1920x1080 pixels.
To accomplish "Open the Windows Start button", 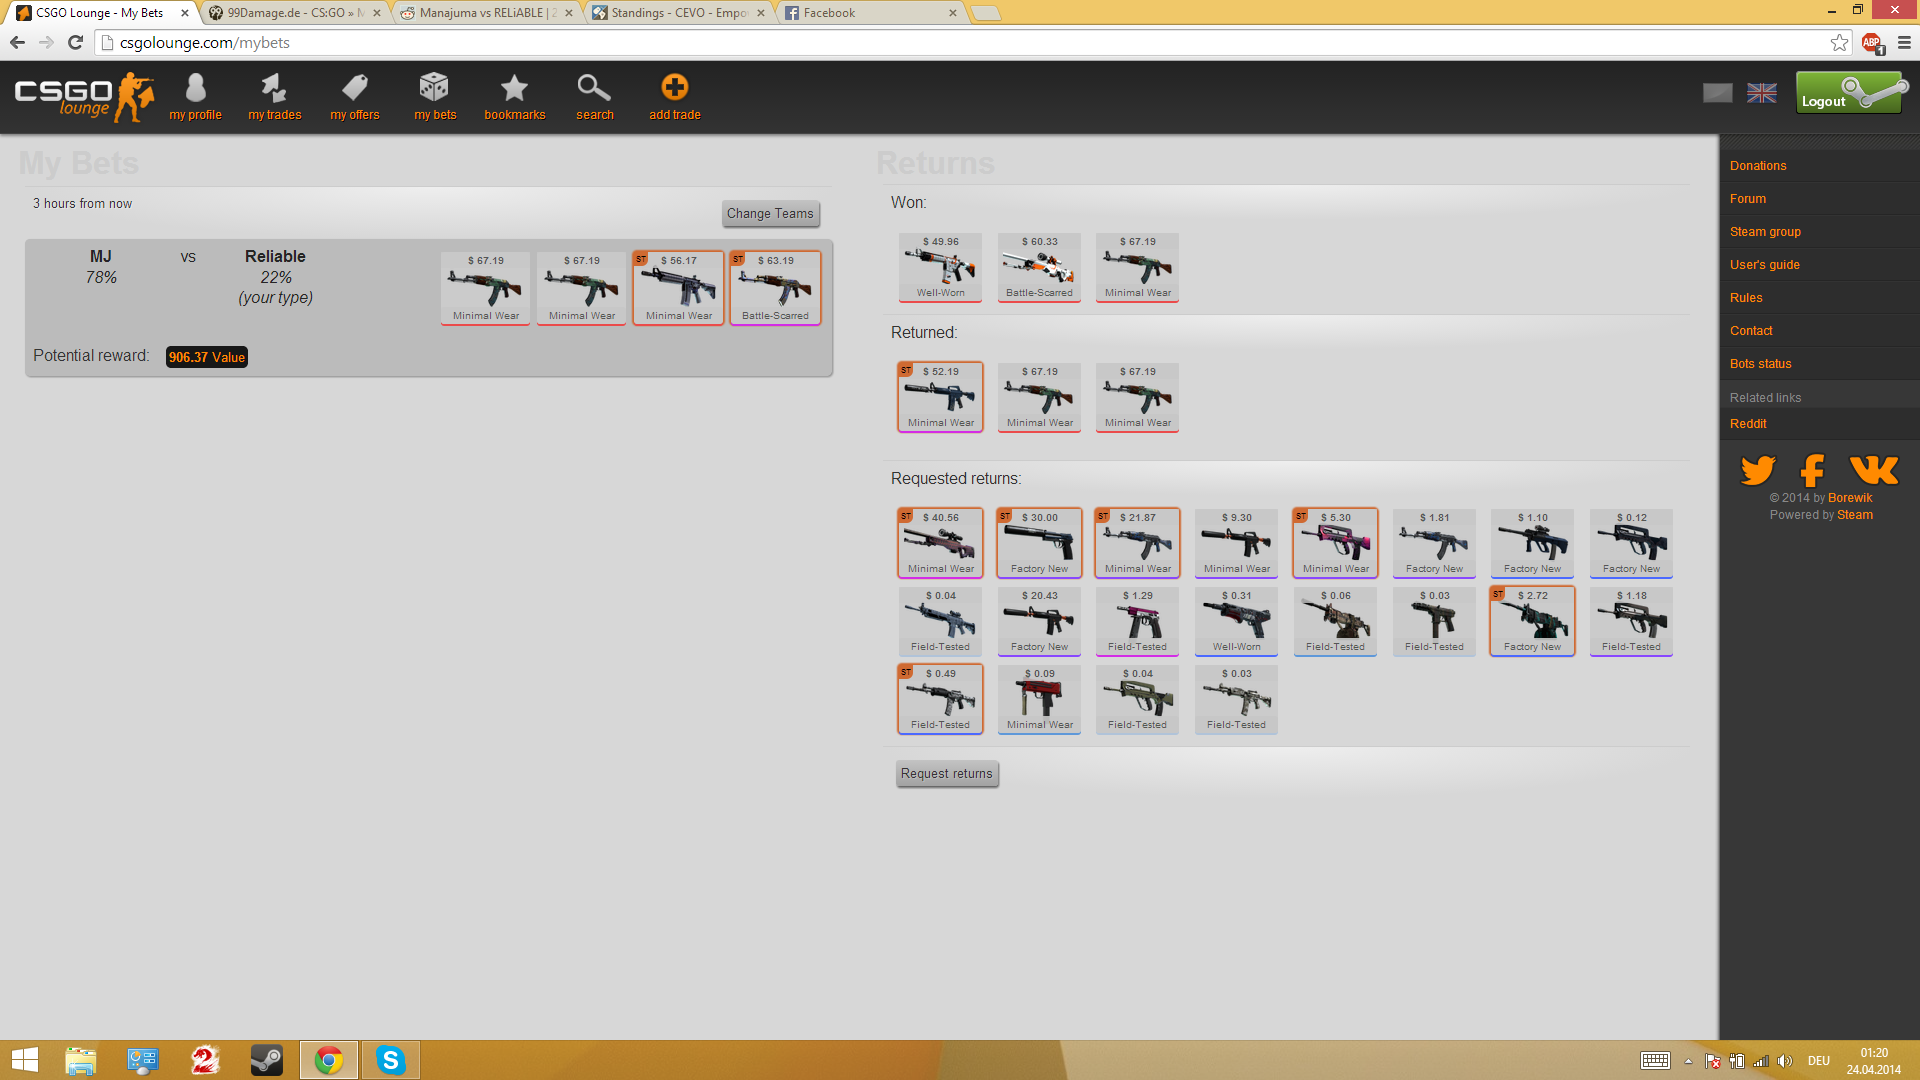I will point(24,1060).
